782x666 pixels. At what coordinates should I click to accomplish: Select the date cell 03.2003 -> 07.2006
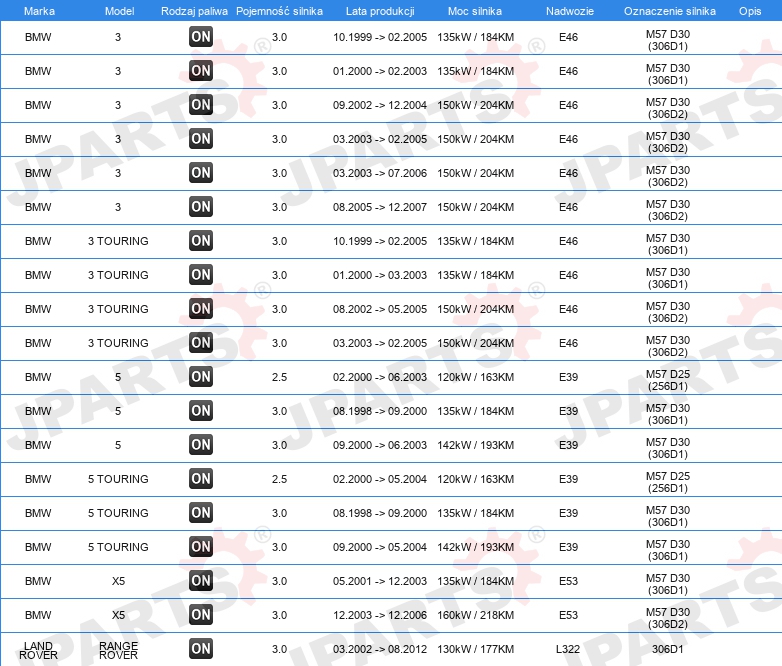[x=380, y=173]
